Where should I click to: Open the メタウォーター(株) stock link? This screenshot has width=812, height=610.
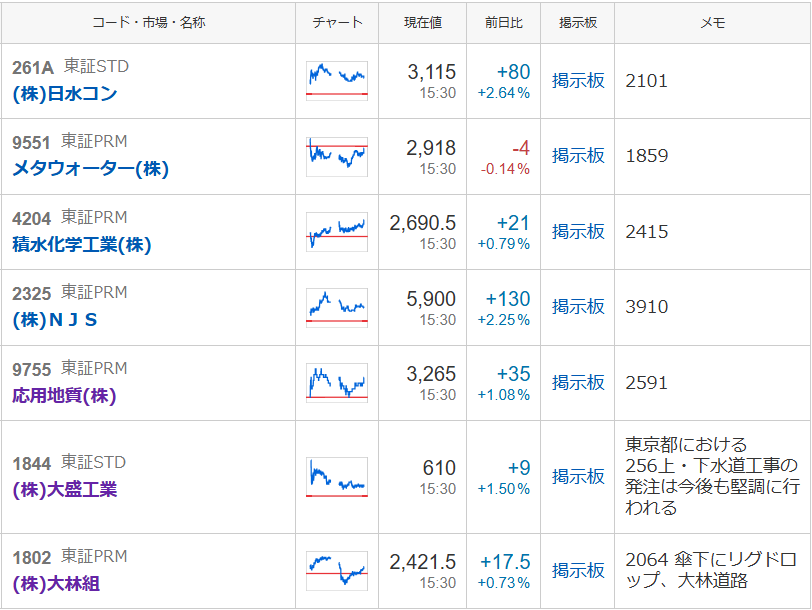[x=90, y=169]
